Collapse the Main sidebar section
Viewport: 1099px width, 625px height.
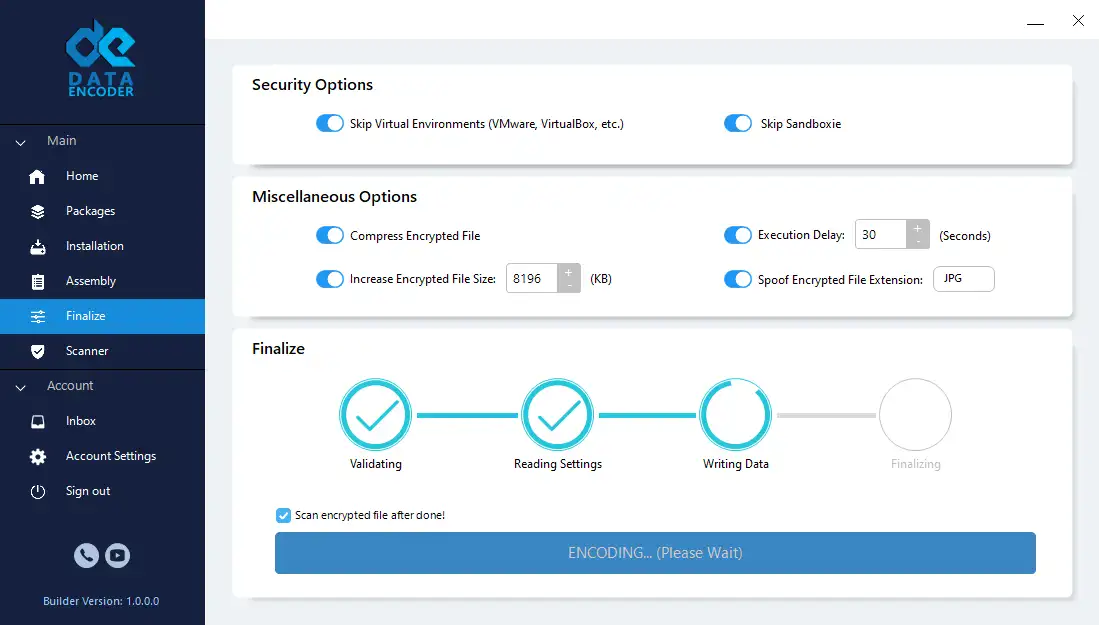(21, 142)
